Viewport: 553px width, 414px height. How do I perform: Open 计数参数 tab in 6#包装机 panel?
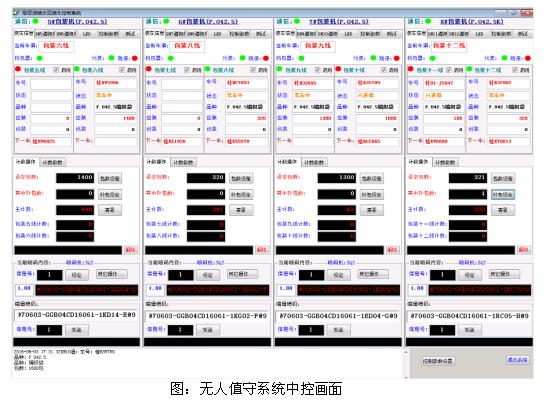(183, 163)
